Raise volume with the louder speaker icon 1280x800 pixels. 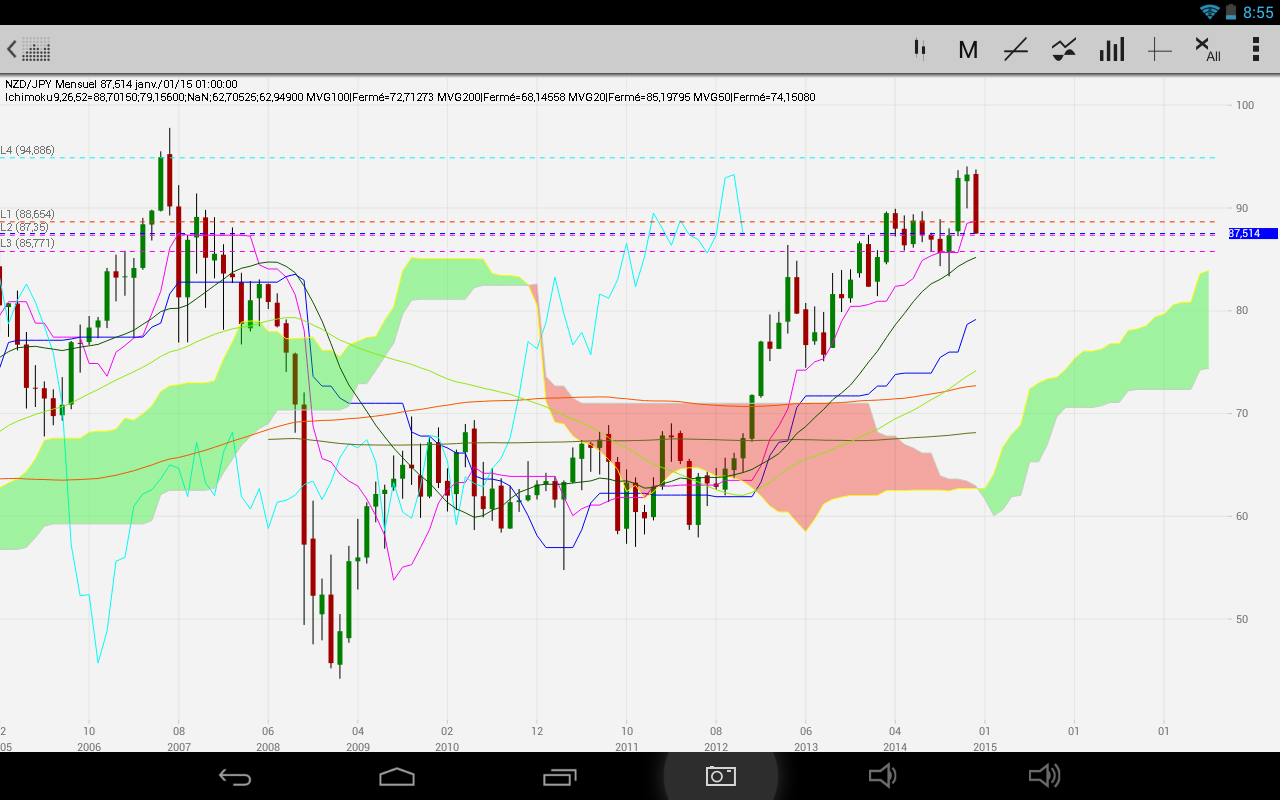pyautogui.click(x=1044, y=776)
